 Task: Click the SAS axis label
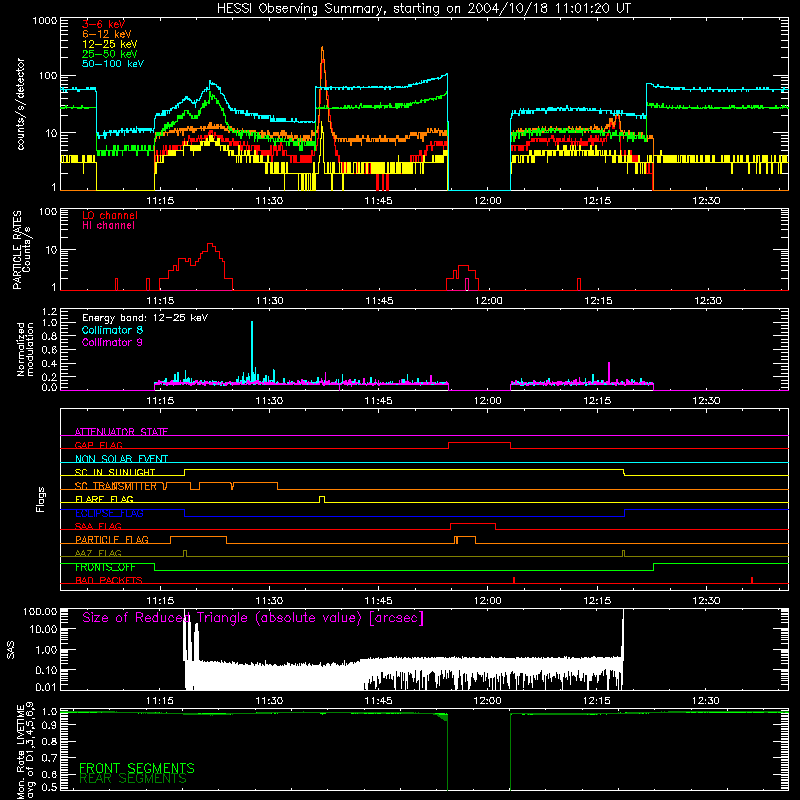click(x=11, y=650)
